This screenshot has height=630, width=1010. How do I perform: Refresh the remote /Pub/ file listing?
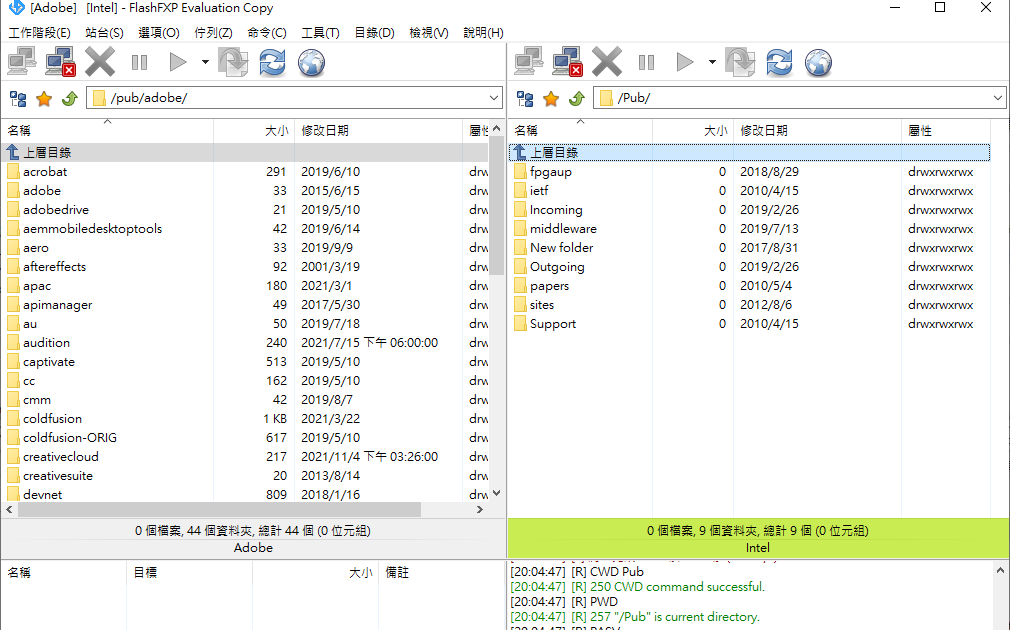778,62
